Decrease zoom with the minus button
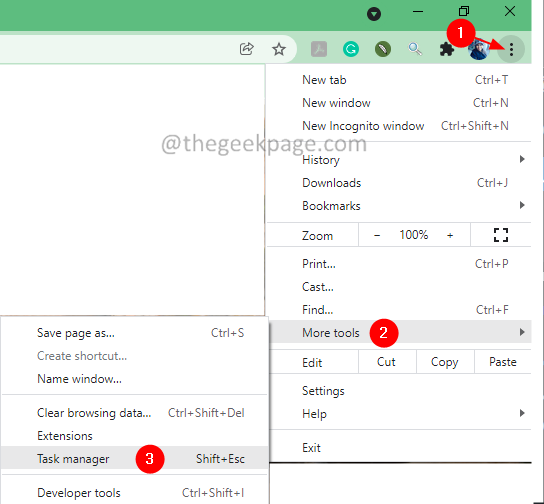The width and height of the screenshot is (544, 504). coord(377,235)
